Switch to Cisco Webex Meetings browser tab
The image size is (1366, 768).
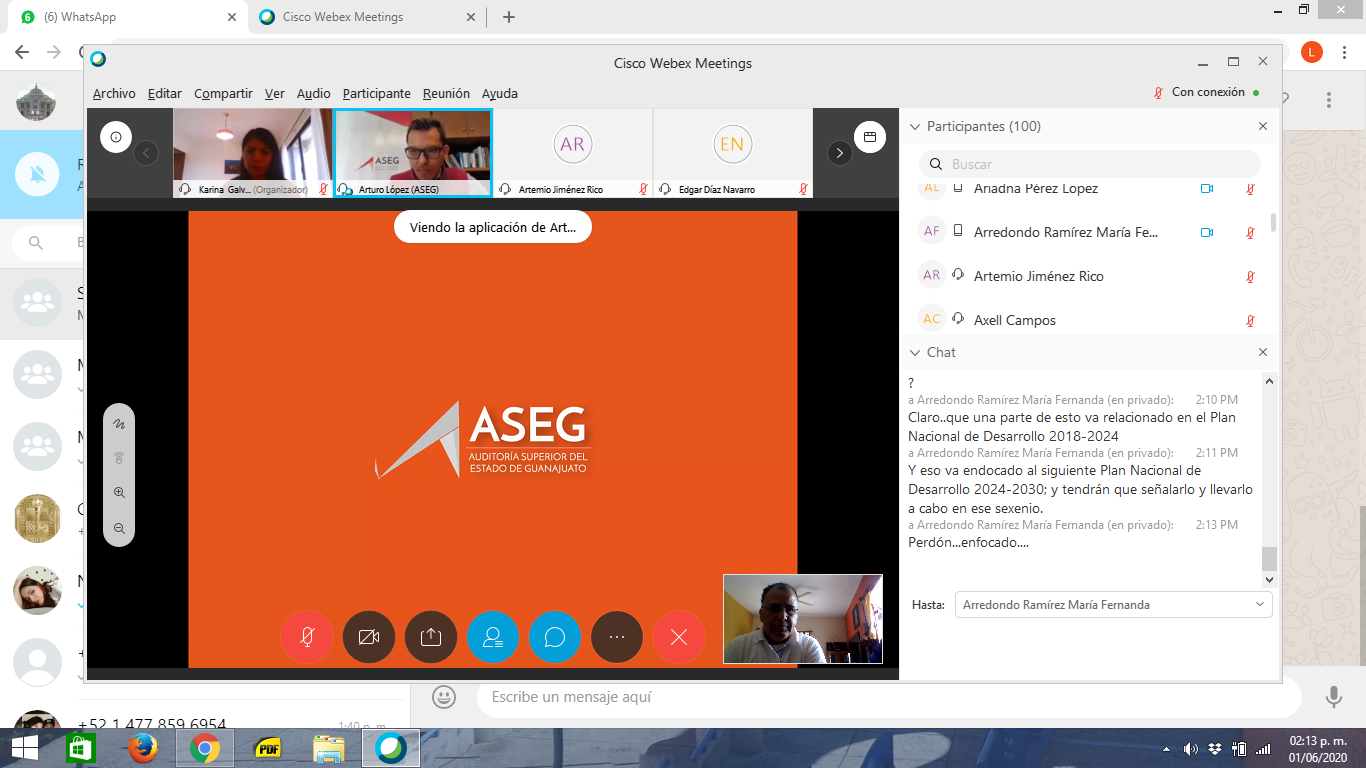point(368,17)
